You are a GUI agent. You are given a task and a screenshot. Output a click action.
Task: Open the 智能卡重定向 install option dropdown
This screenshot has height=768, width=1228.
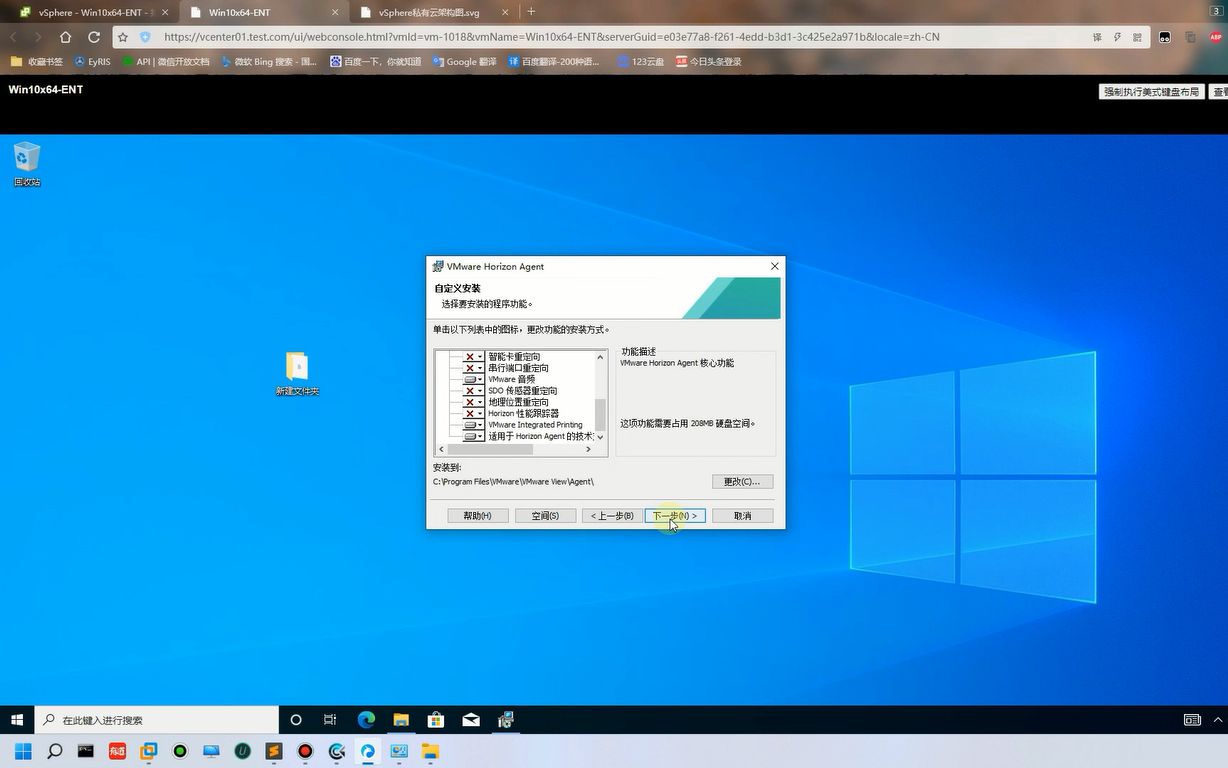click(473, 357)
